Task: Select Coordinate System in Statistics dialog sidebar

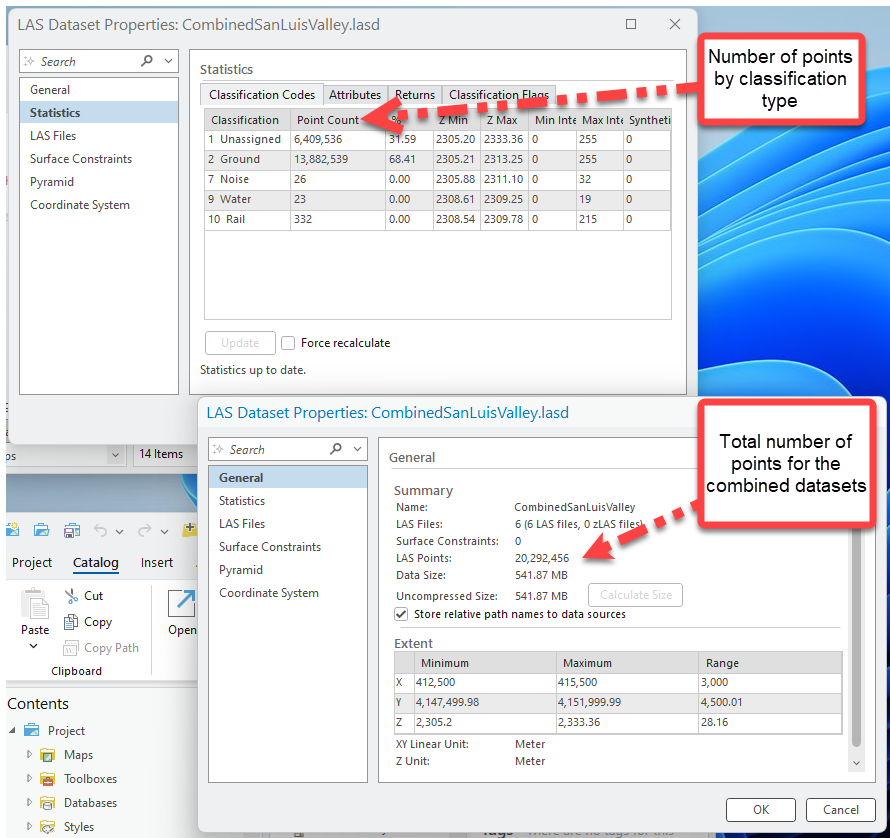Action: [80, 205]
